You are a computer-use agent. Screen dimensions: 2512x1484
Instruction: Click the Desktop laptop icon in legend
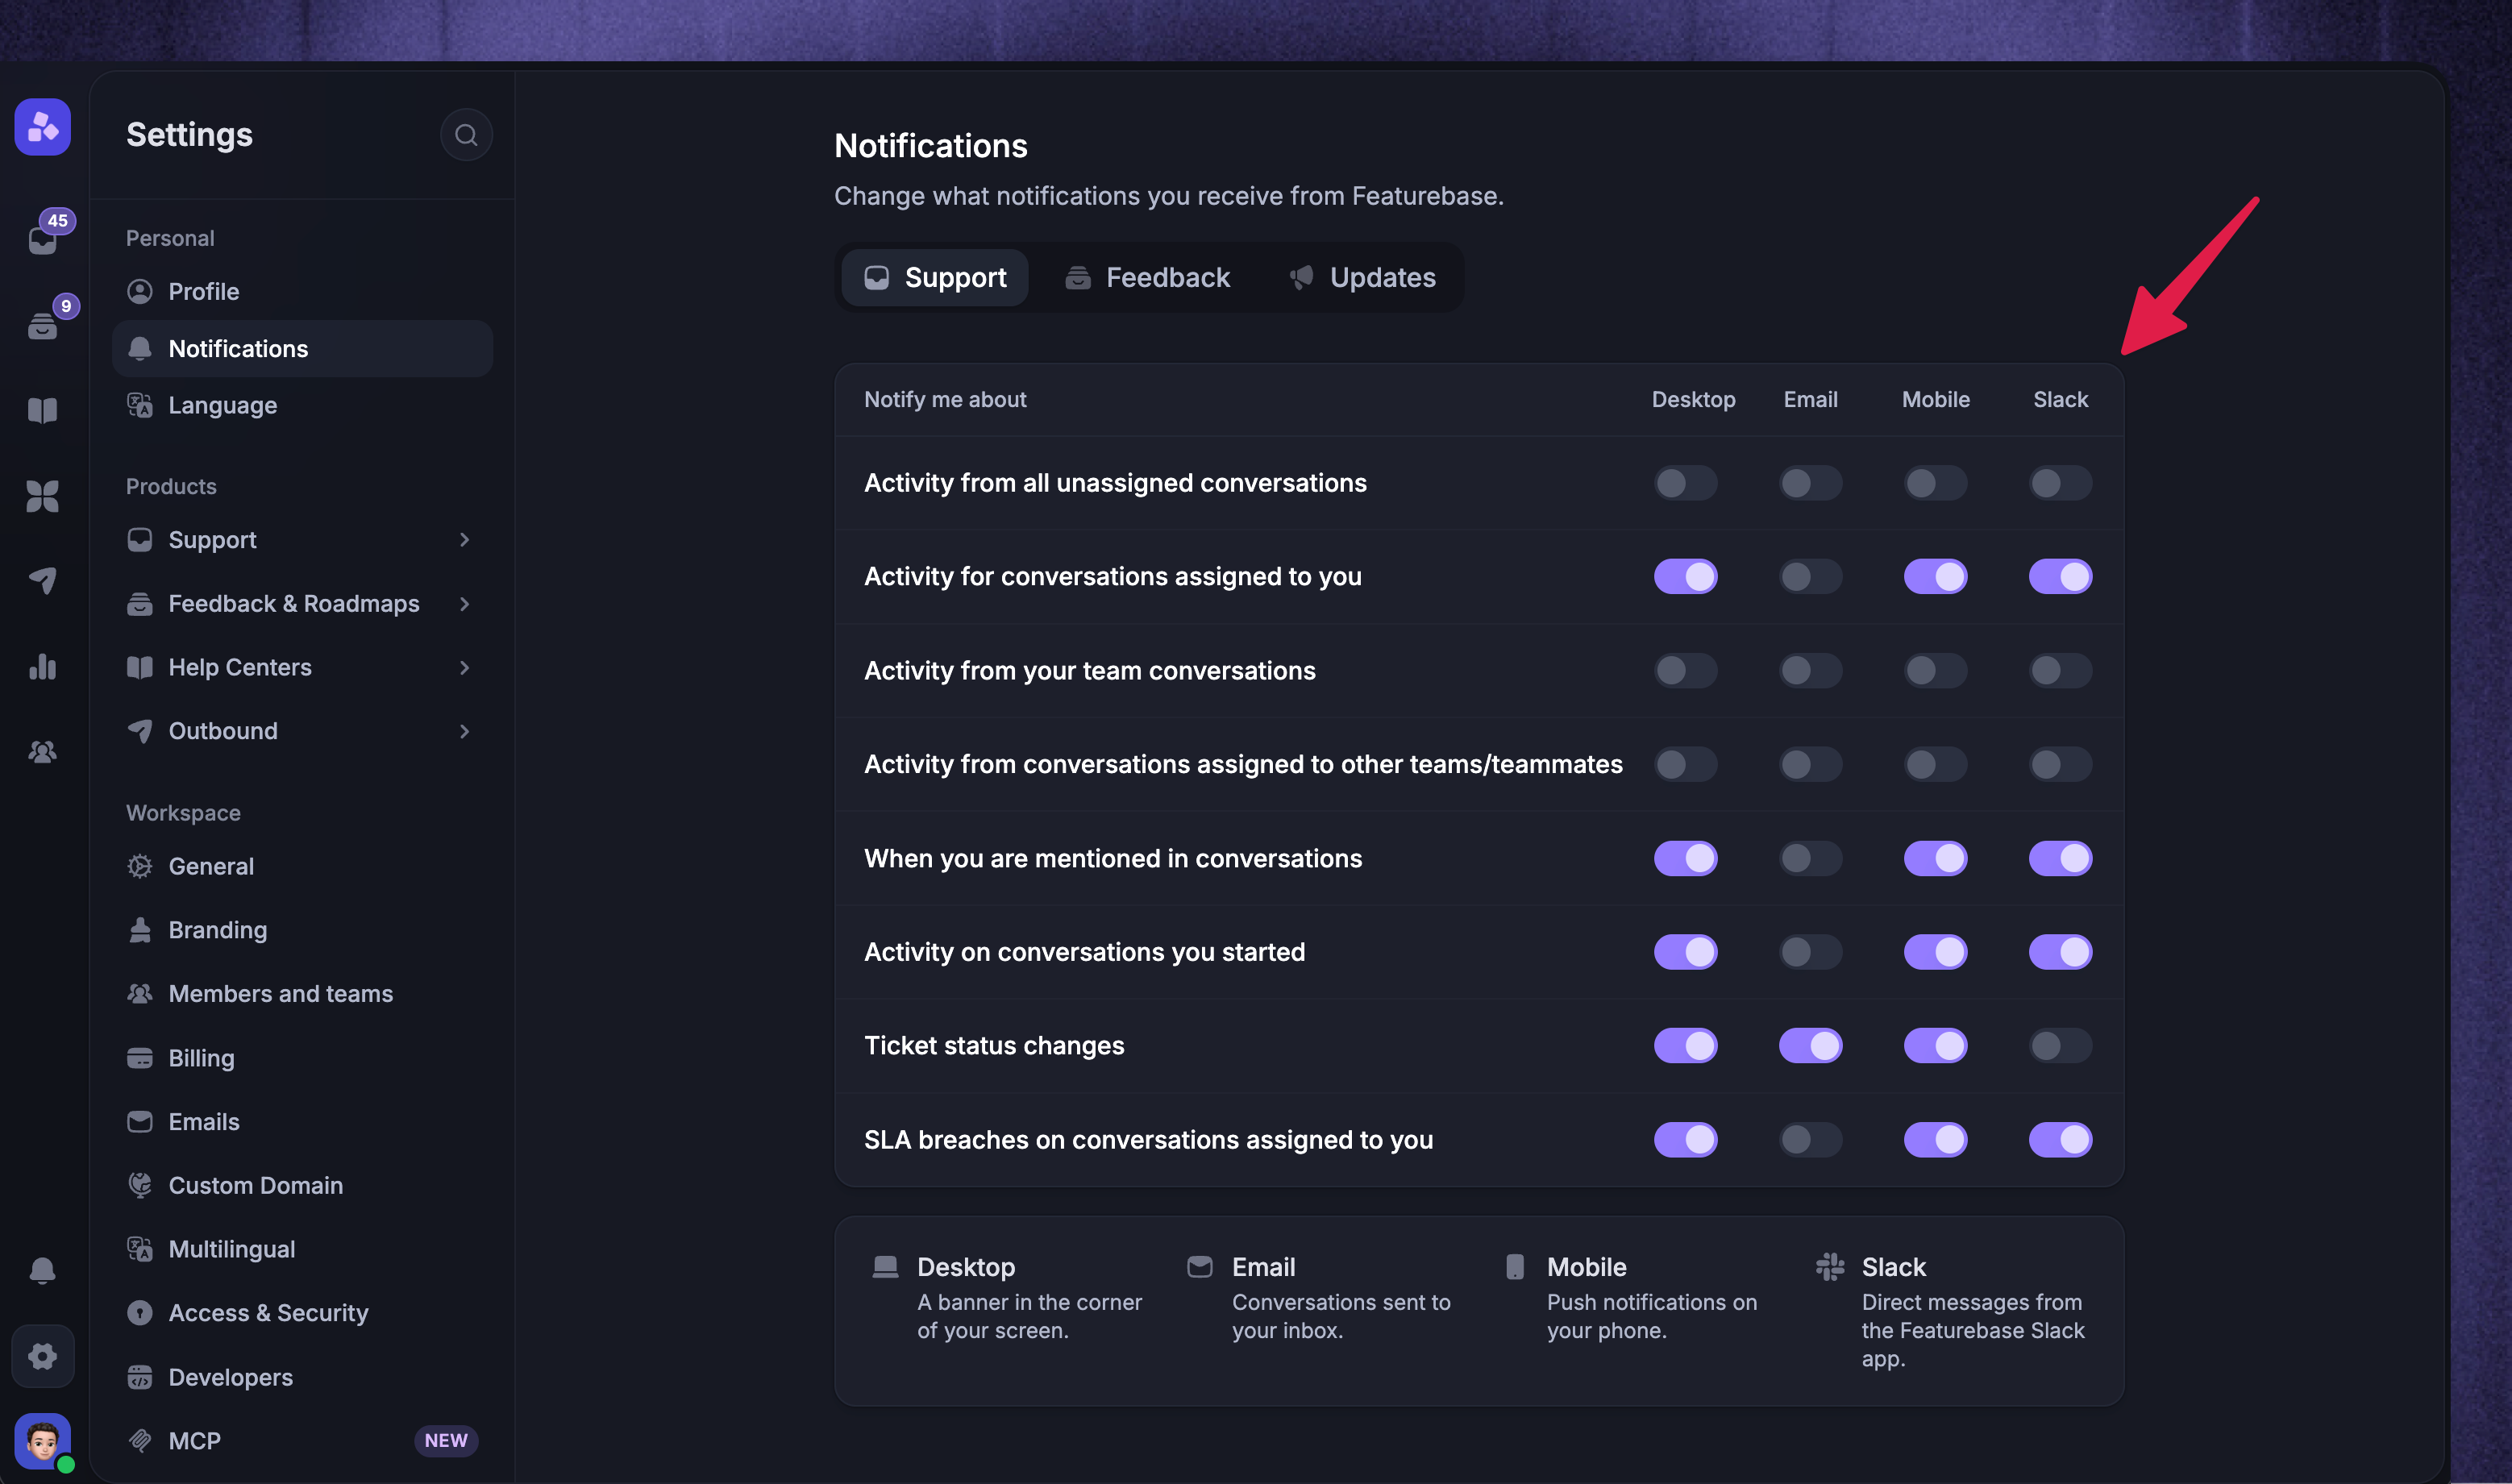coord(885,1267)
